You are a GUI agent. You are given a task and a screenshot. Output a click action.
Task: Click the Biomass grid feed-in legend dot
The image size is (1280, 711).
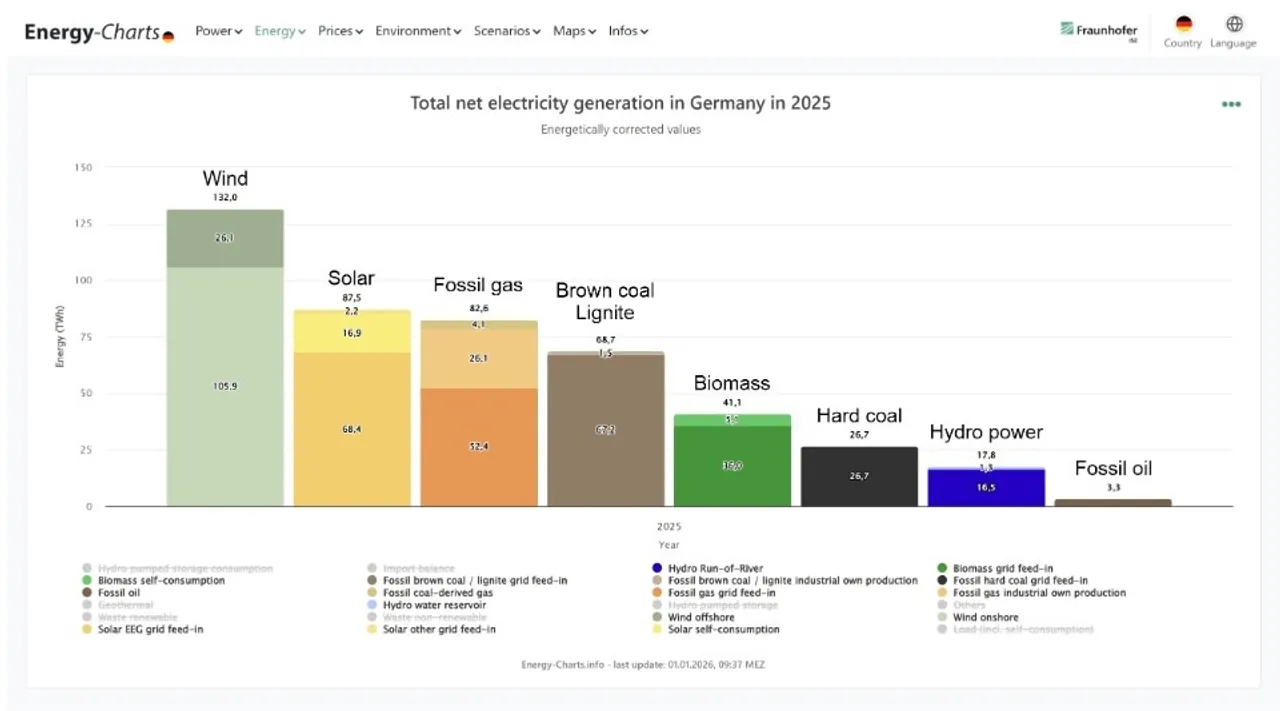point(944,567)
